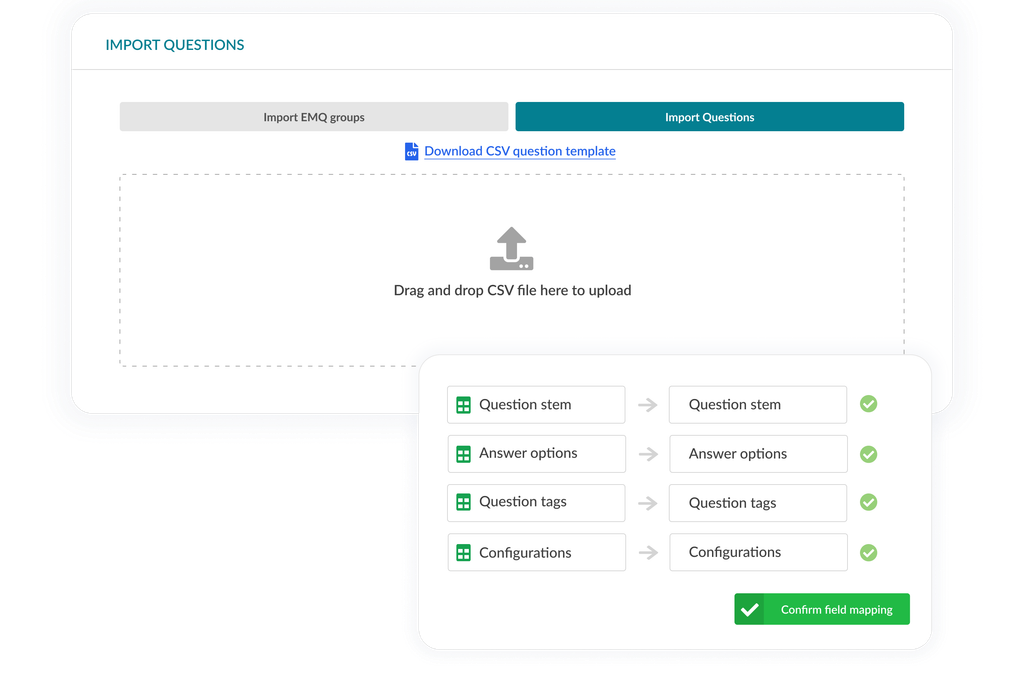This screenshot has width=1024, height=682.
Task: Select the spreadsheet icon next to Question stem
Action: click(x=463, y=404)
